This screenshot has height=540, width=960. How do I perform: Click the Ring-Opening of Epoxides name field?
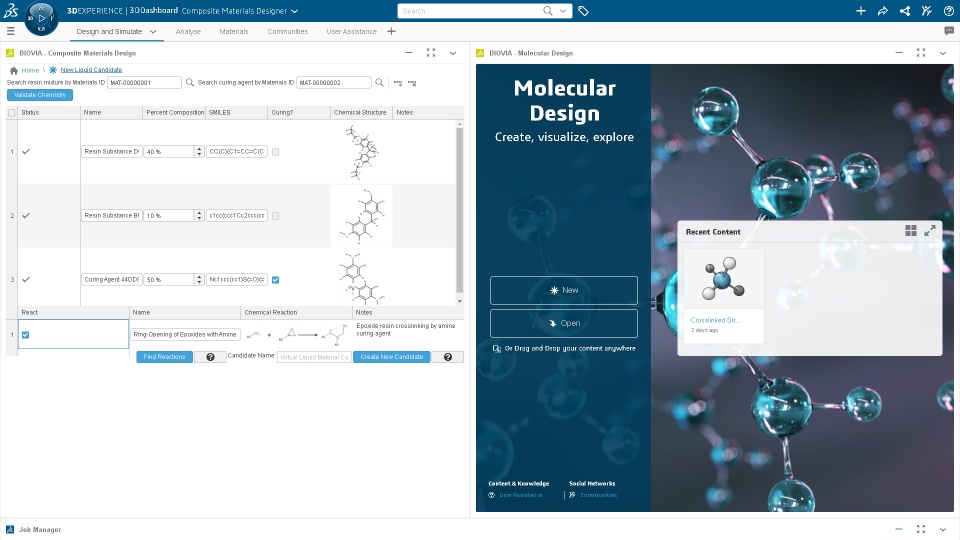pos(186,335)
